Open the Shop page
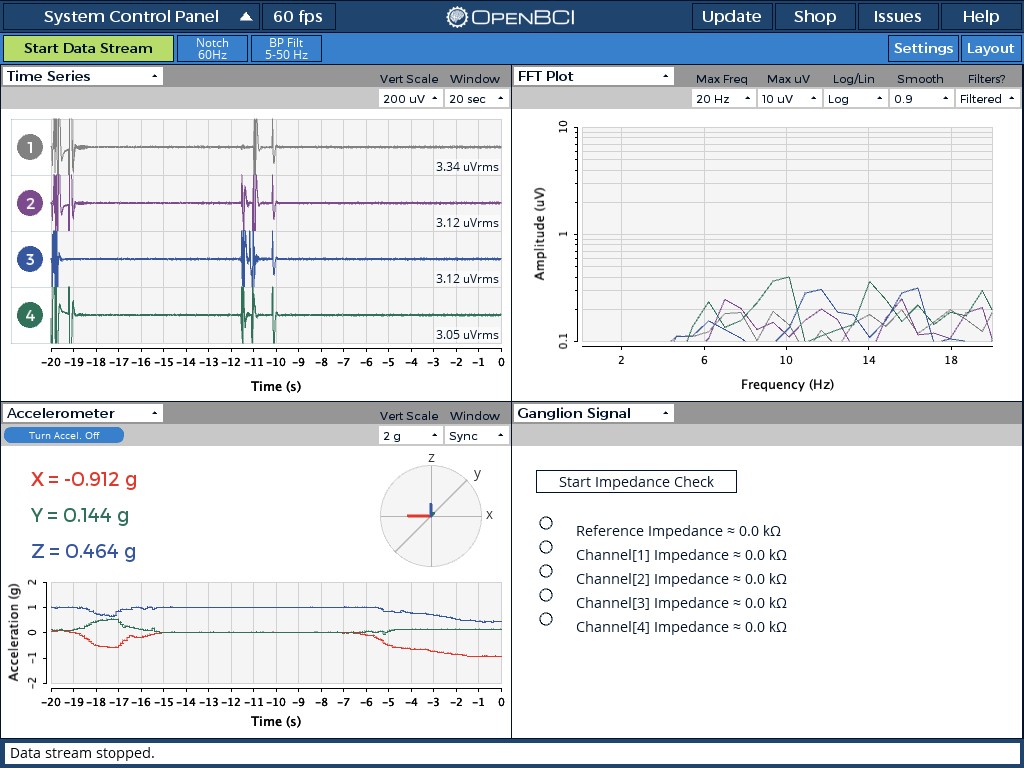Screen dimensions: 1024x768 point(815,16)
